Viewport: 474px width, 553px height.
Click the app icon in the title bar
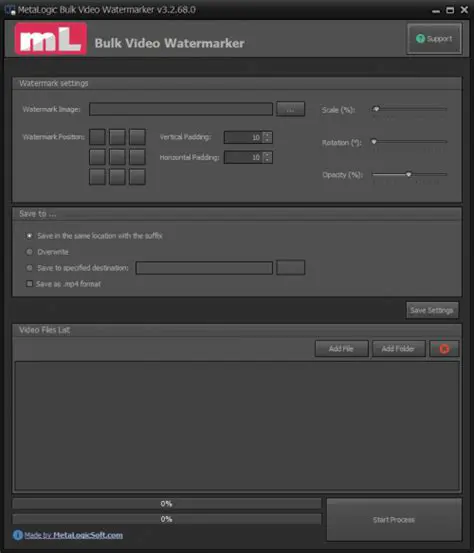[10, 10]
